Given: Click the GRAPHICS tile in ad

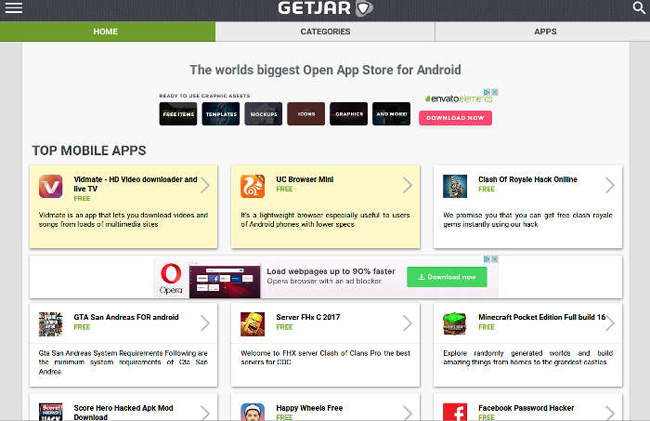Looking at the screenshot, I should 349,114.
